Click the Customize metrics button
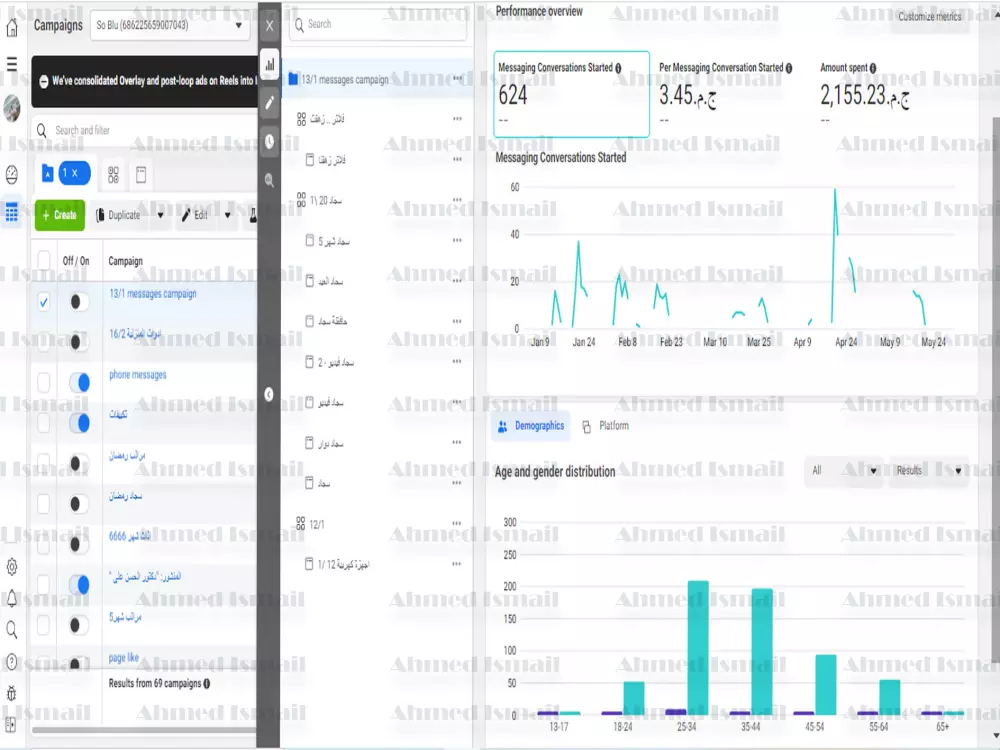The image size is (1000, 750). pyautogui.click(x=929, y=17)
